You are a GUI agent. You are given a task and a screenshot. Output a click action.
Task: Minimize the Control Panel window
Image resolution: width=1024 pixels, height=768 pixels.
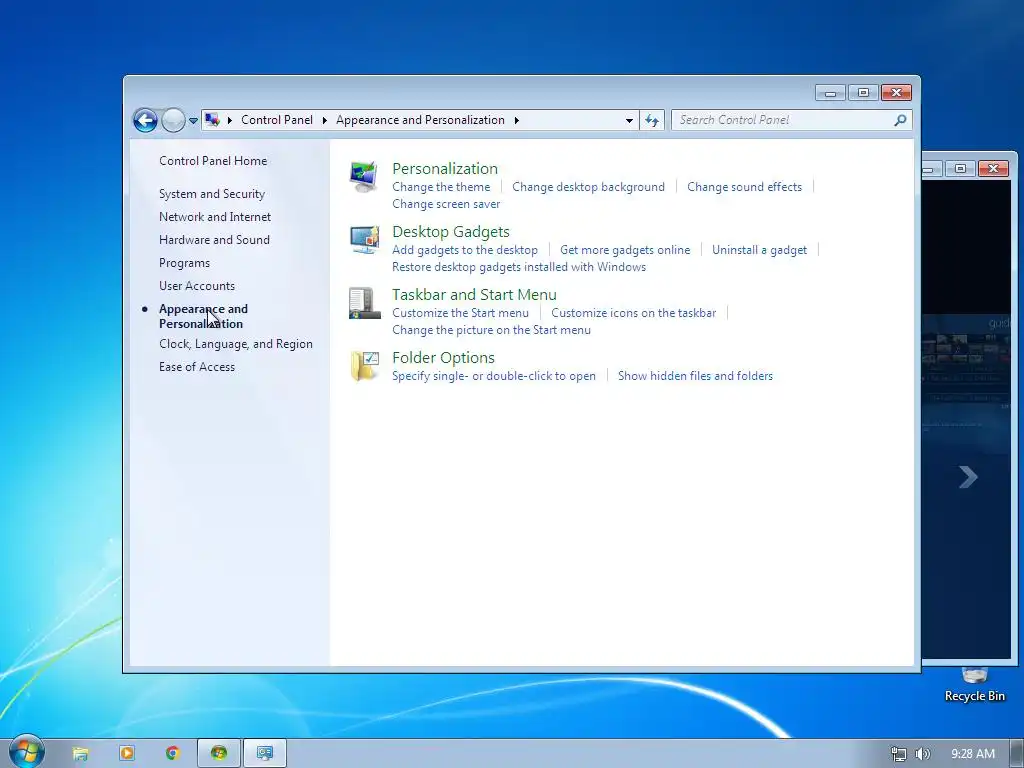[x=830, y=93]
